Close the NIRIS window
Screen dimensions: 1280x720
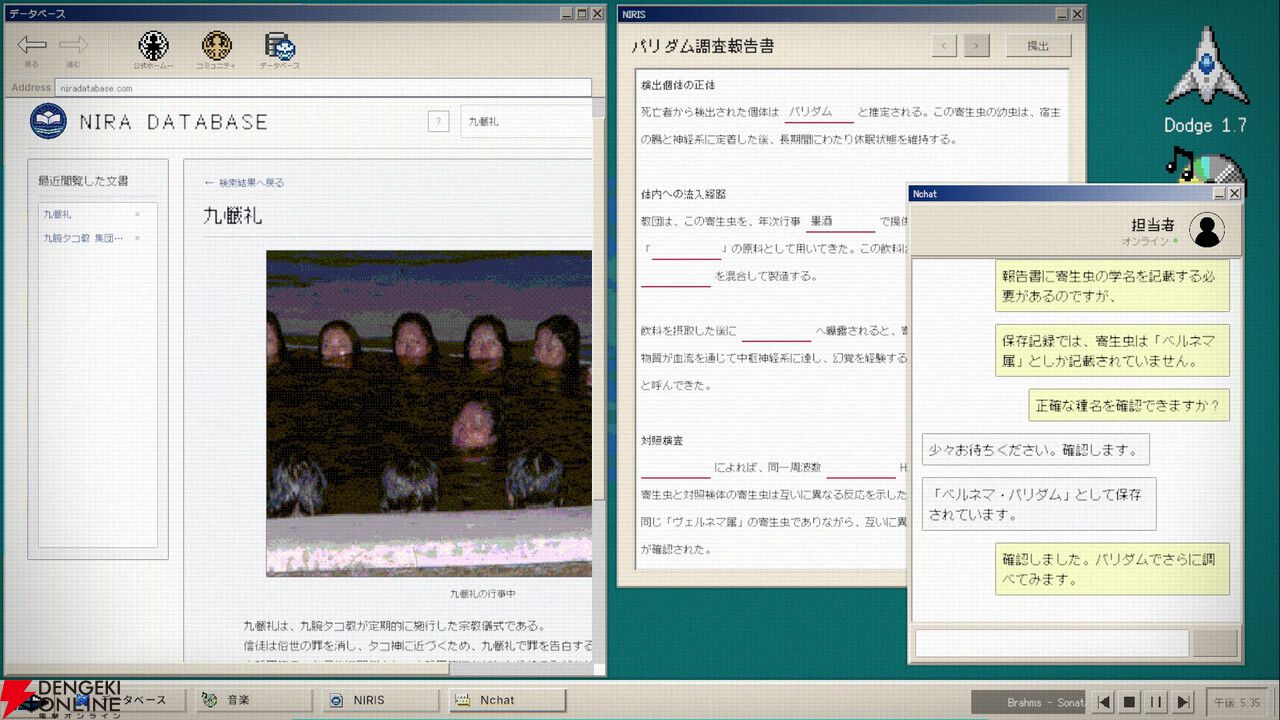point(1077,14)
